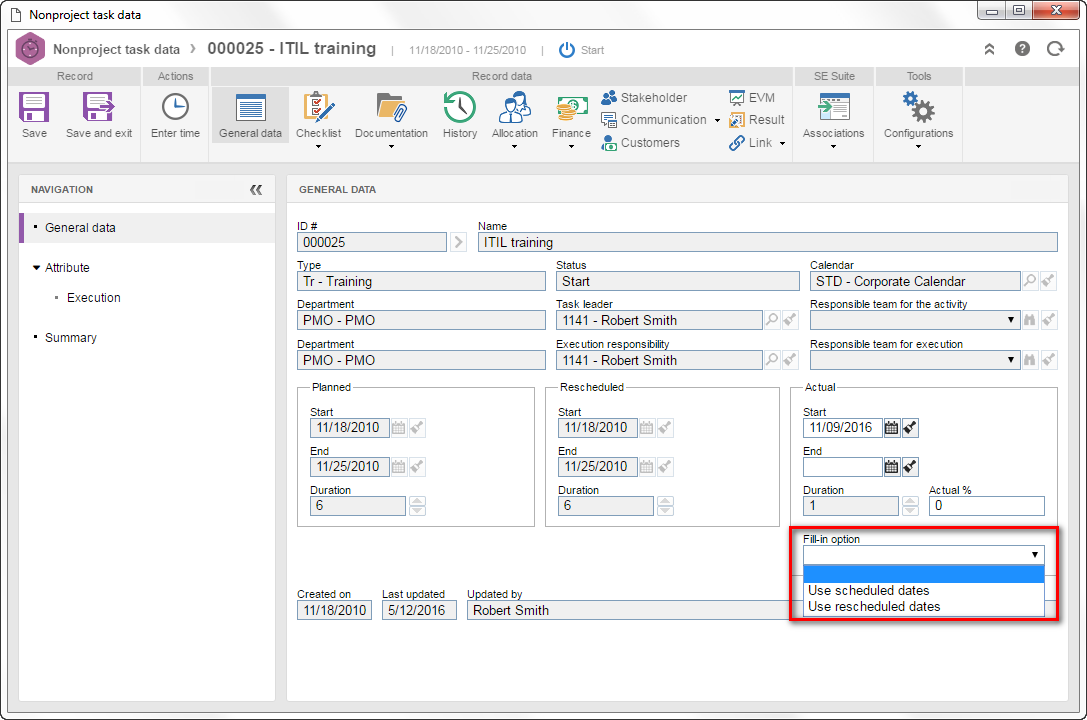This screenshot has height=720, width=1087.
Task: Collapse the Attribute tree node
Action: pos(37,267)
